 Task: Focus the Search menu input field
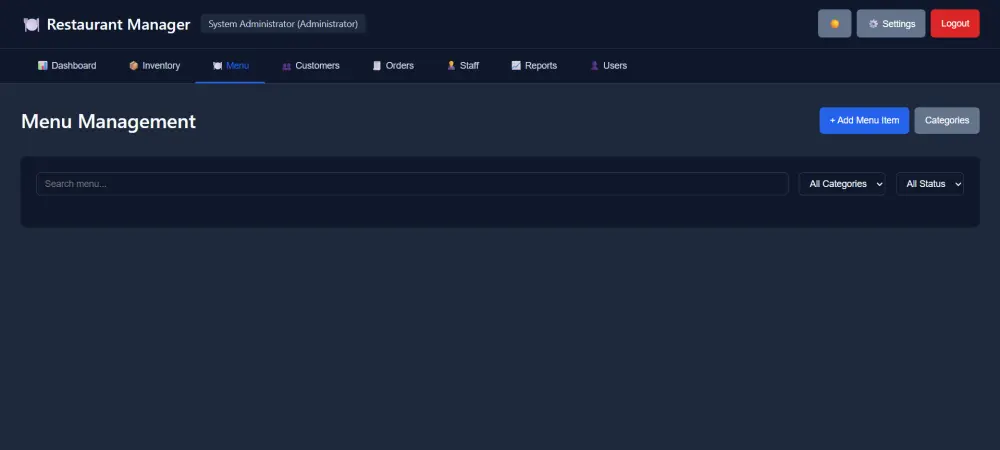(x=412, y=184)
